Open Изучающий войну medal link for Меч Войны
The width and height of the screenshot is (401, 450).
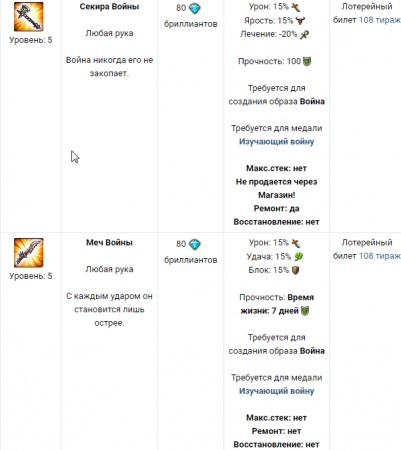pos(277,391)
